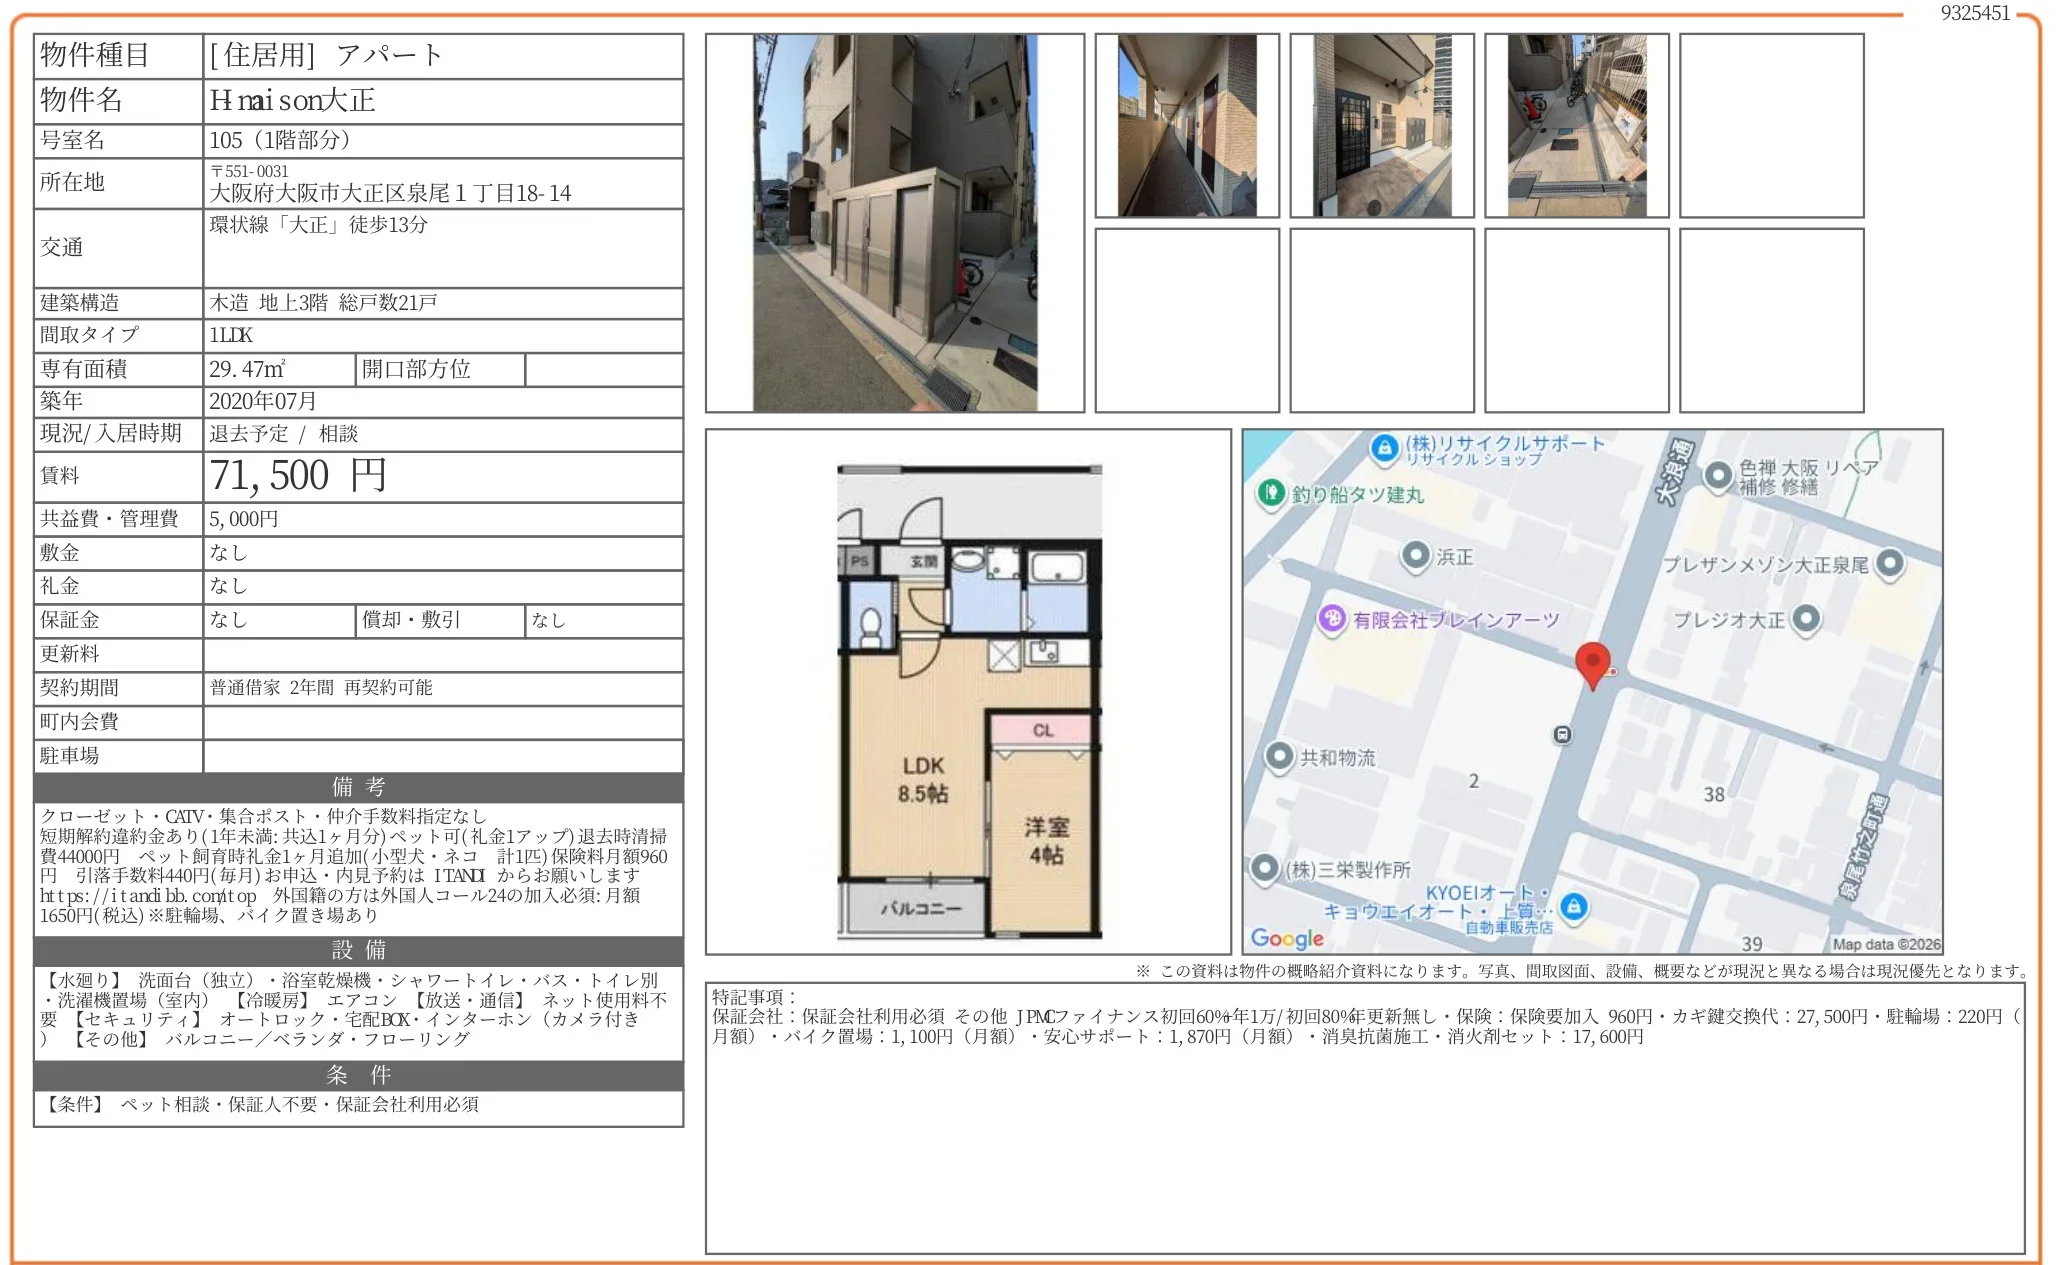Click the 色禅 大阪 リペア map marker
Screen dimensions: 2056x1265
pyautogui.click(x=1718, y=476)
